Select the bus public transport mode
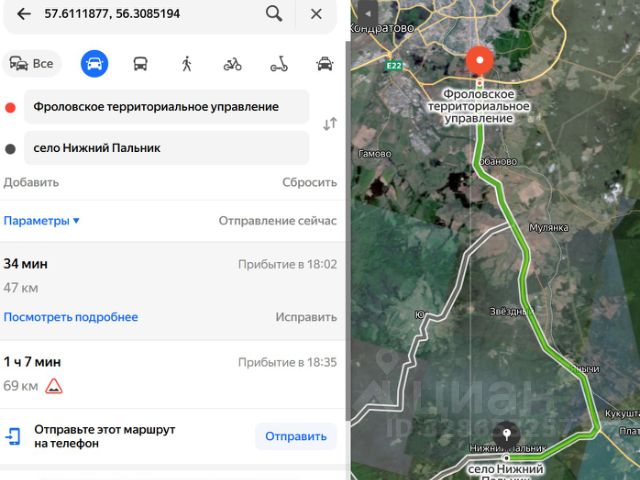Image resolution: width=640 pixels, height=480 pixels. click(140, 64)
